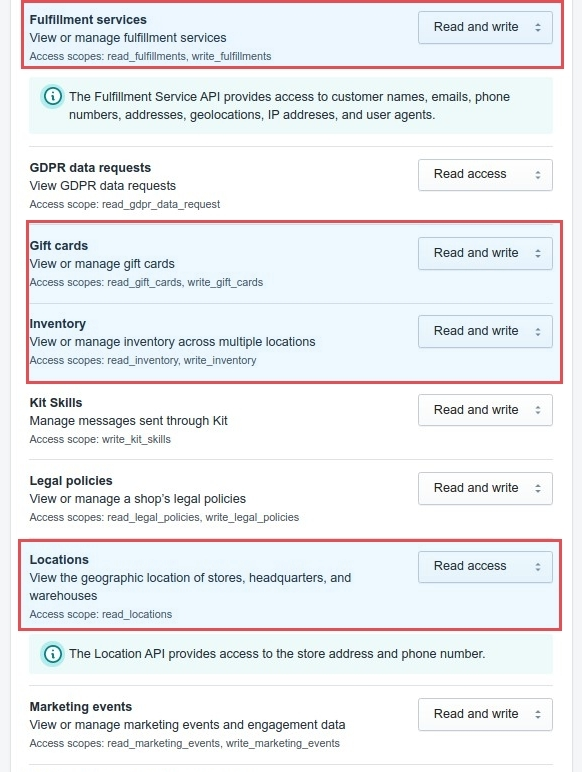Viewport: 584px width, 772px height.
Task: Open the Gift cards permission dropdown
Action: 485,253
